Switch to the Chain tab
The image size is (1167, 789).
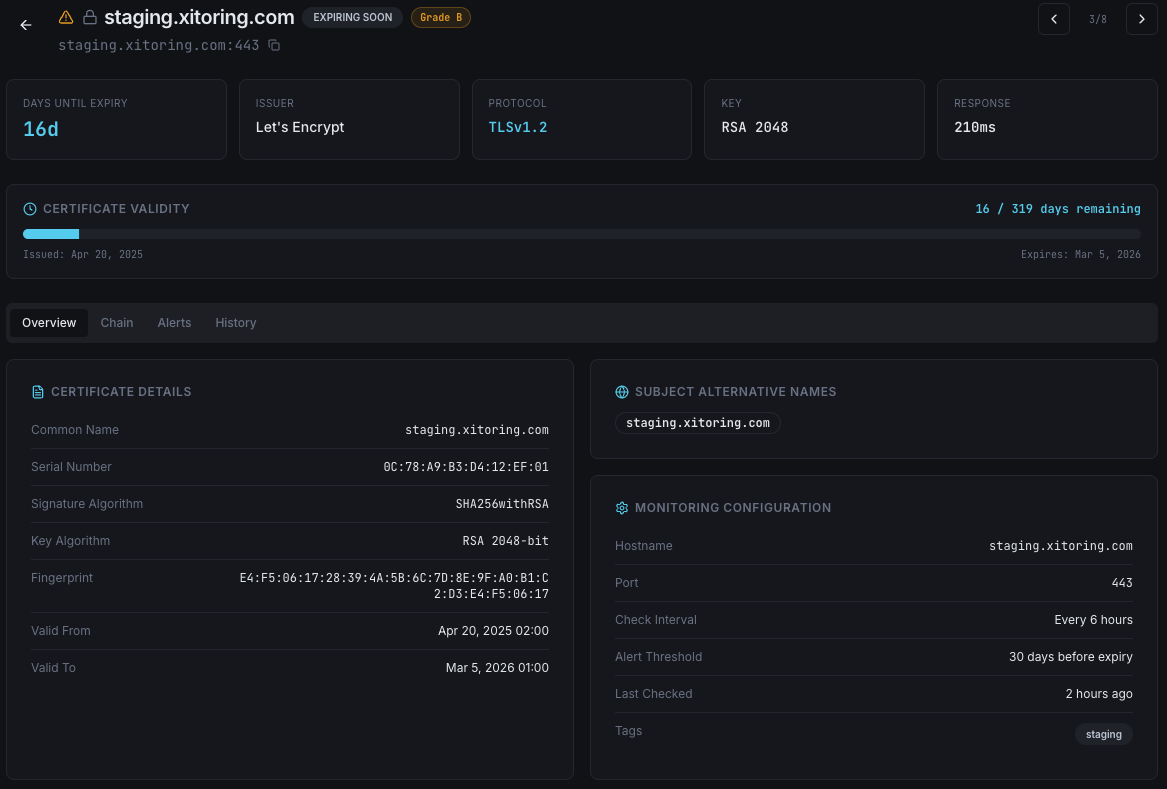(x=116, y=322)
